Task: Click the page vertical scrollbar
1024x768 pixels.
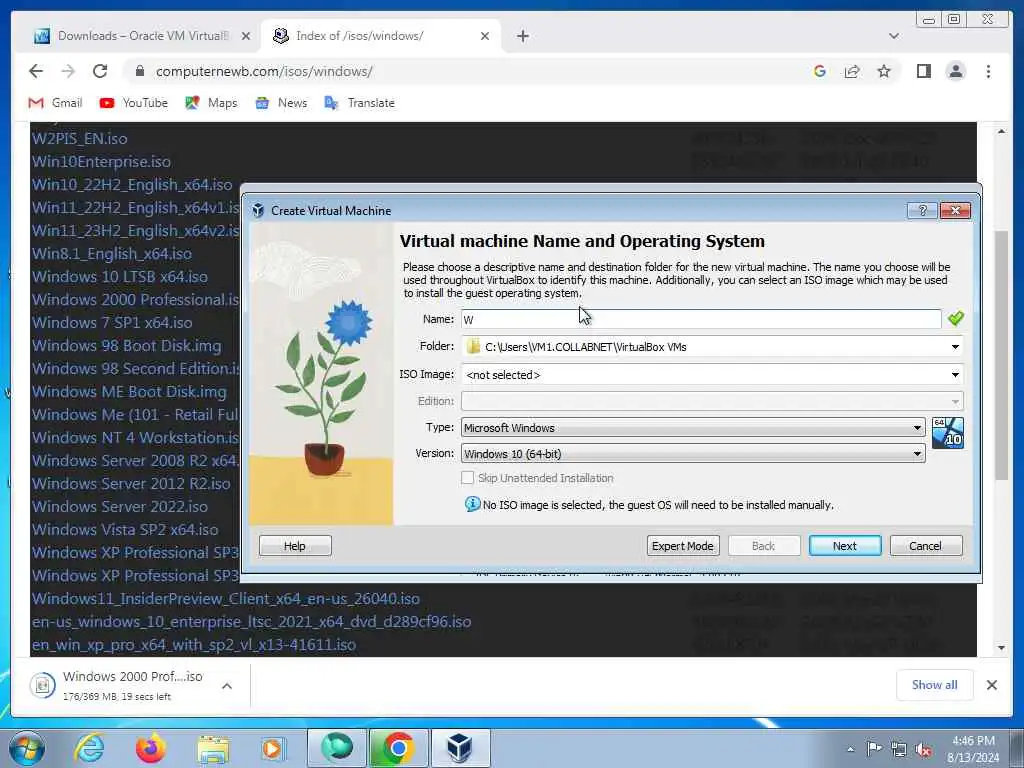Action: click(1001, 355)
